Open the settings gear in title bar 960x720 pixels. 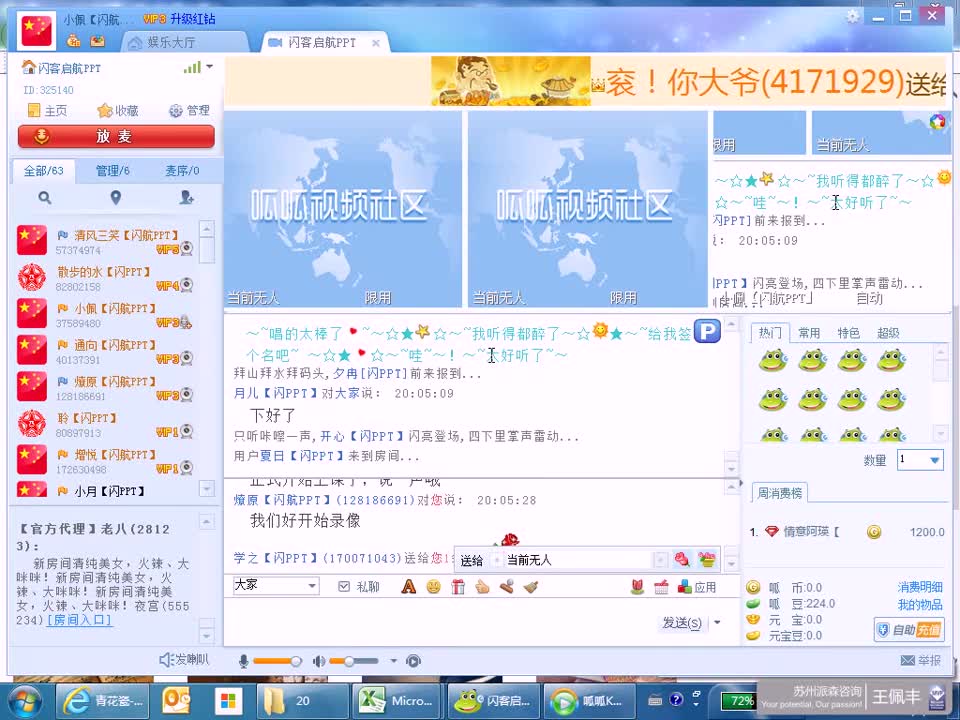(x=852, y=17)
